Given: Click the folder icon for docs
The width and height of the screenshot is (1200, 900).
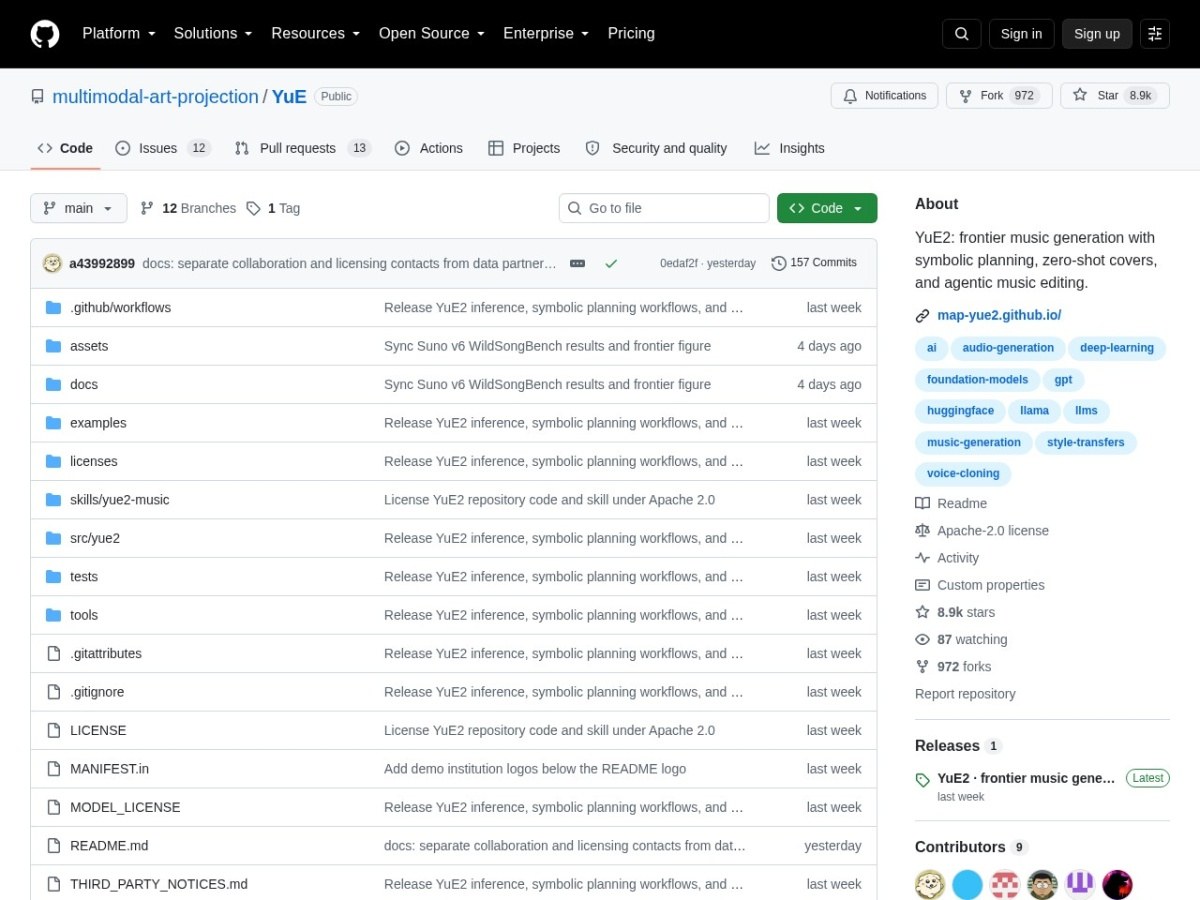Looking at the screenshot, I should [x=53, y=384].
